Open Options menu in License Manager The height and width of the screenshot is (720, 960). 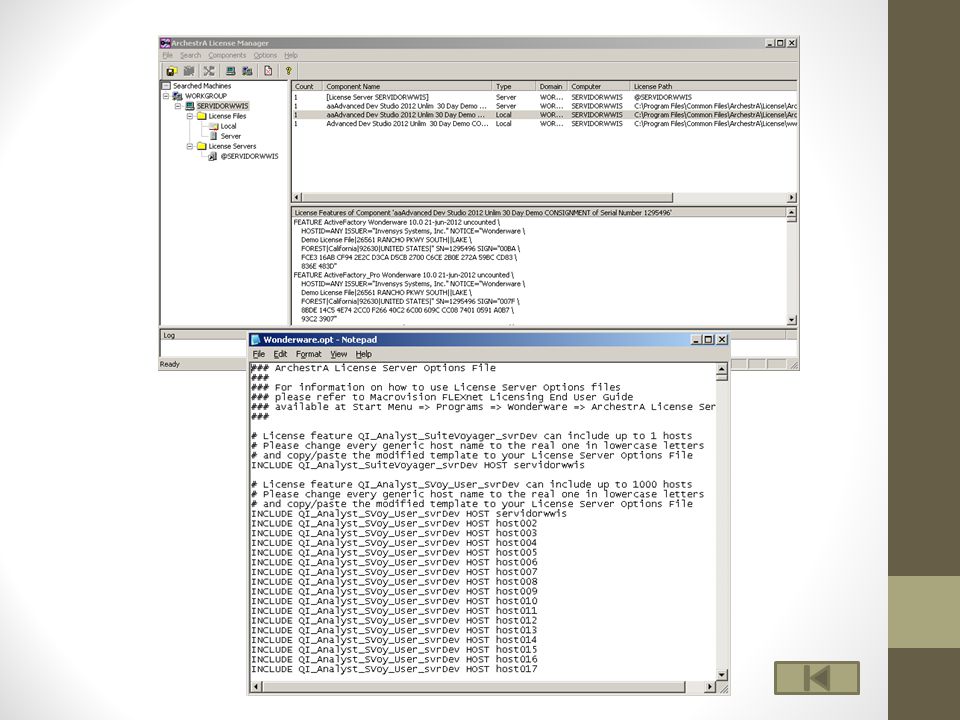[x=265, y=55]
